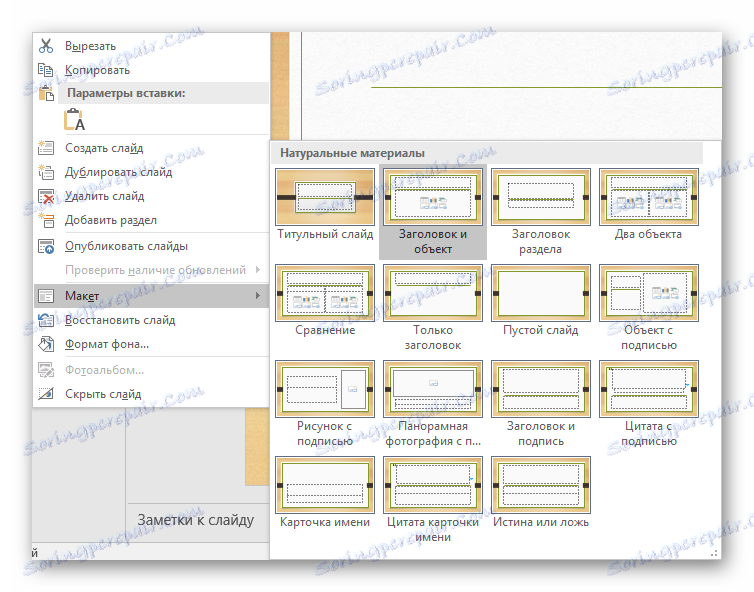The height and width of the screenshot is (592, 754).
Task: Pick the Цитата с подписью layout thumbnail
Action: tap(649, 389)
